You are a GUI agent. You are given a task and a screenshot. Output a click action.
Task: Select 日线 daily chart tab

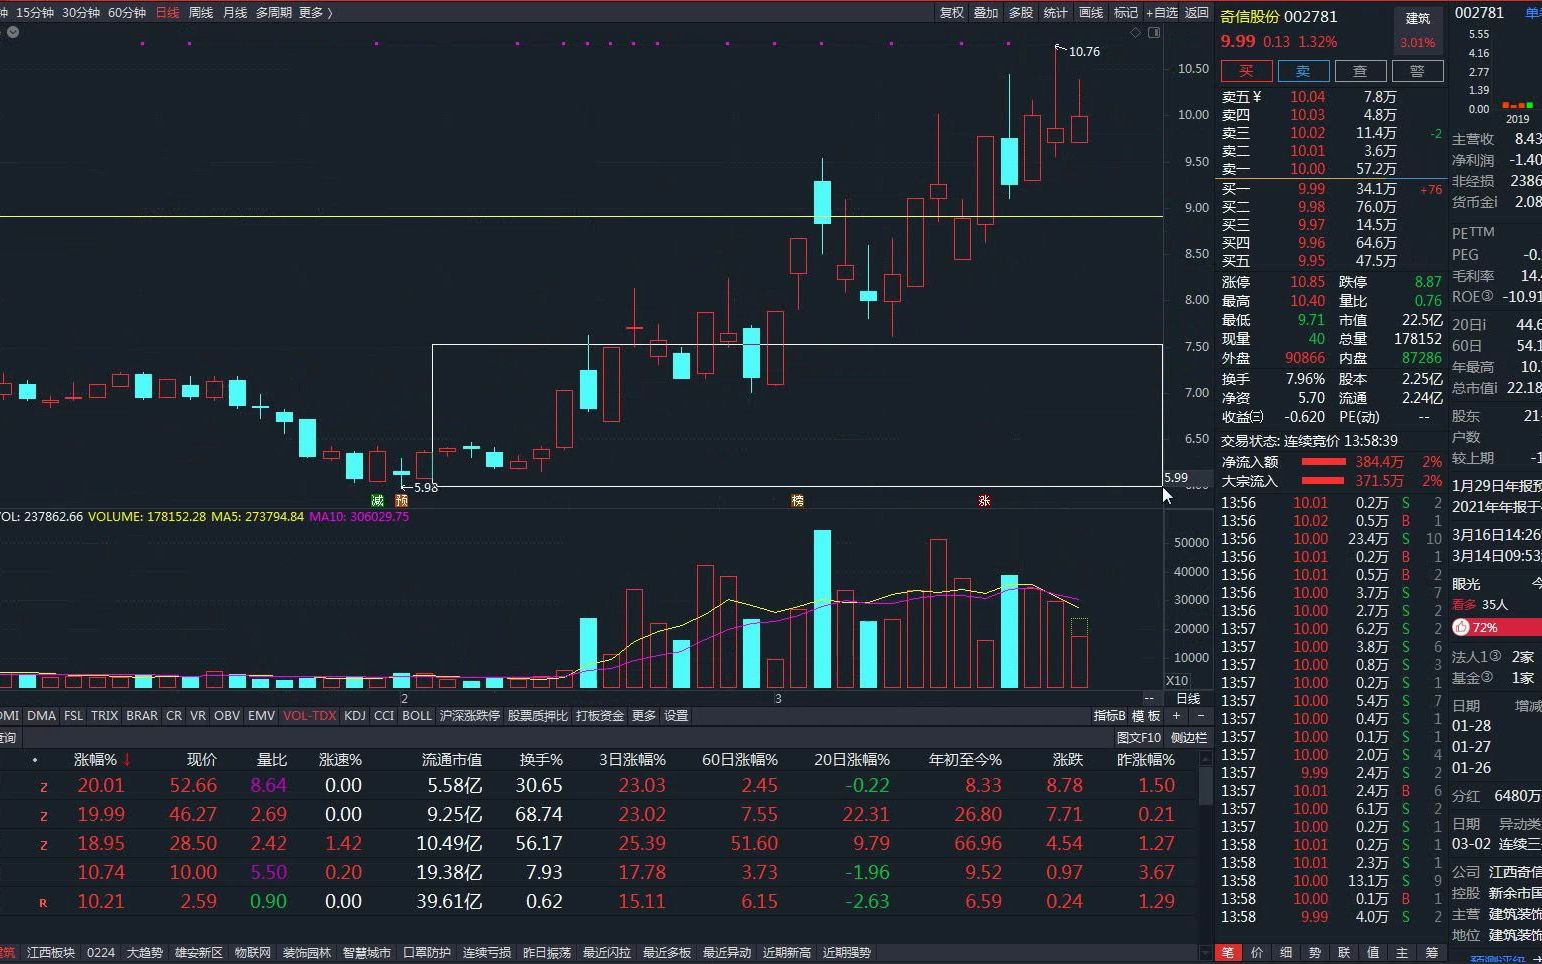tap(167, 12)
